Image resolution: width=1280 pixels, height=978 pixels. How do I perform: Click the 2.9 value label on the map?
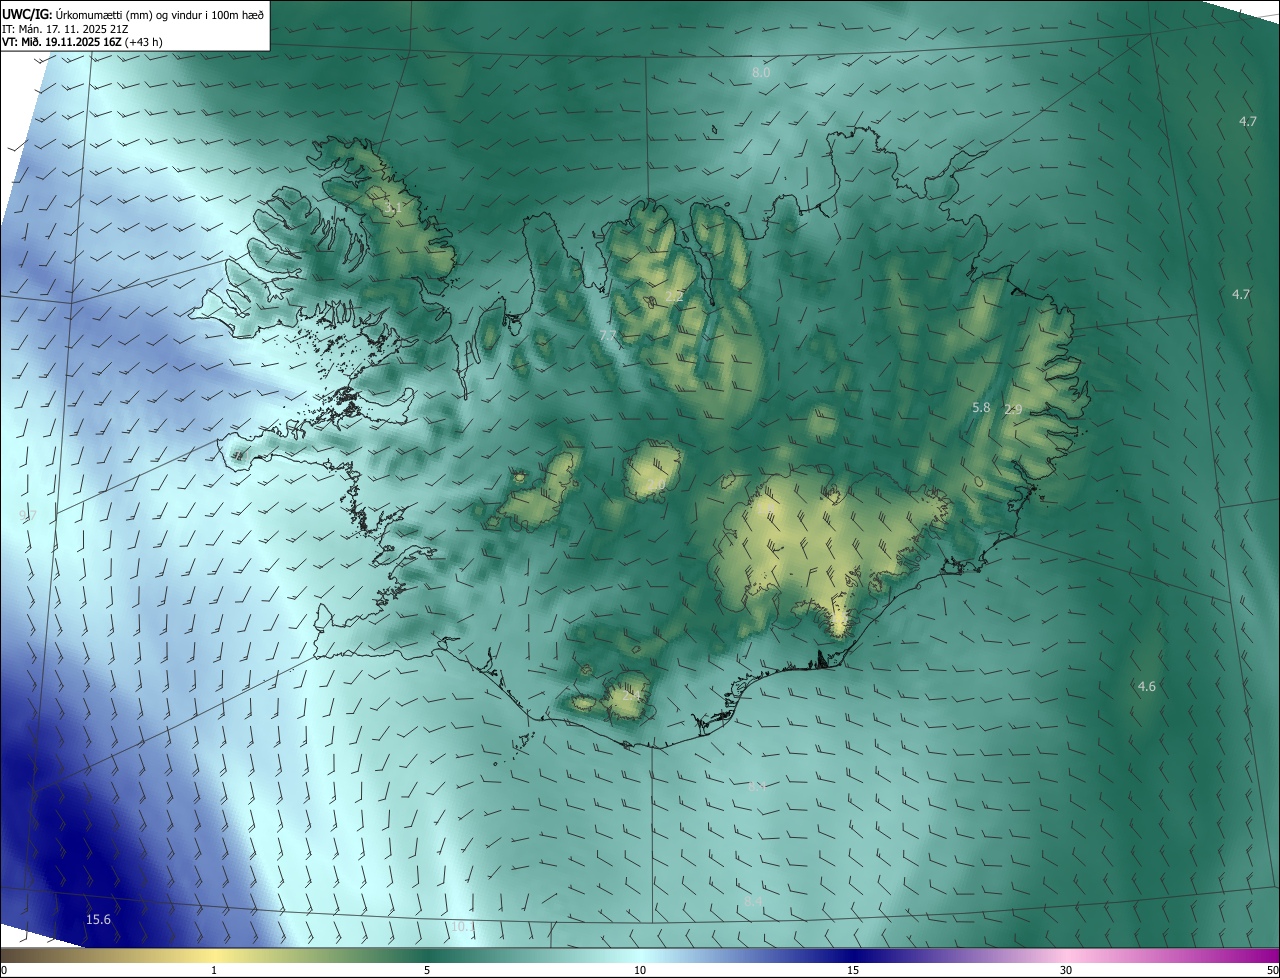point(1013,409)
